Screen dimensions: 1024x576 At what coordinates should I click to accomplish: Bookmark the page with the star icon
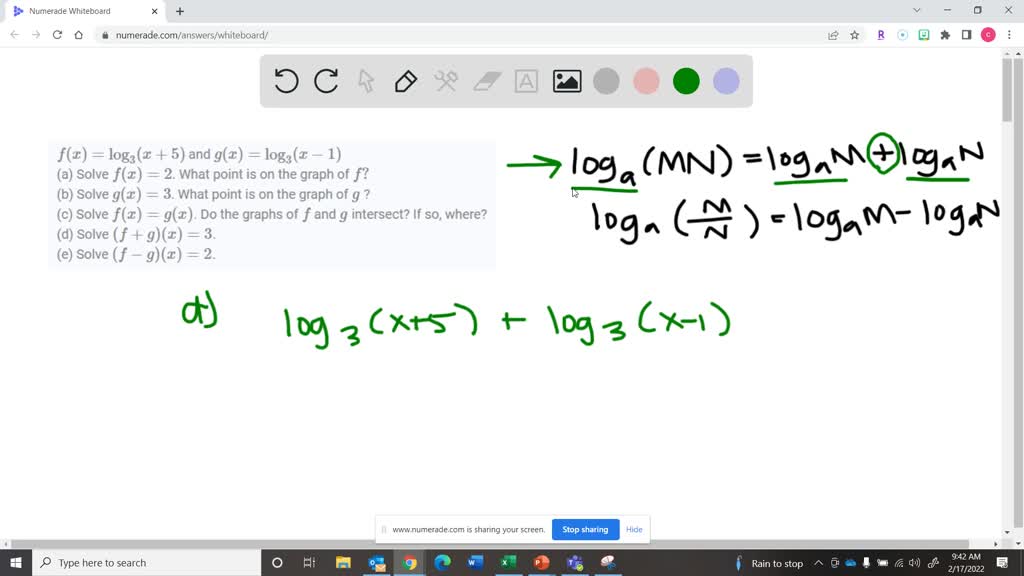pos(853,34)
